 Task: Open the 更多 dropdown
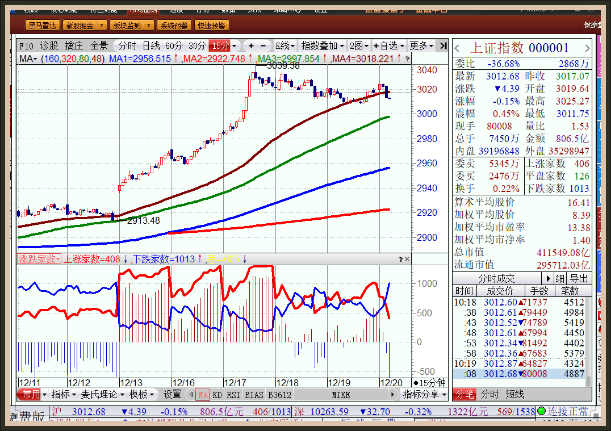click(x=421, y=46)
